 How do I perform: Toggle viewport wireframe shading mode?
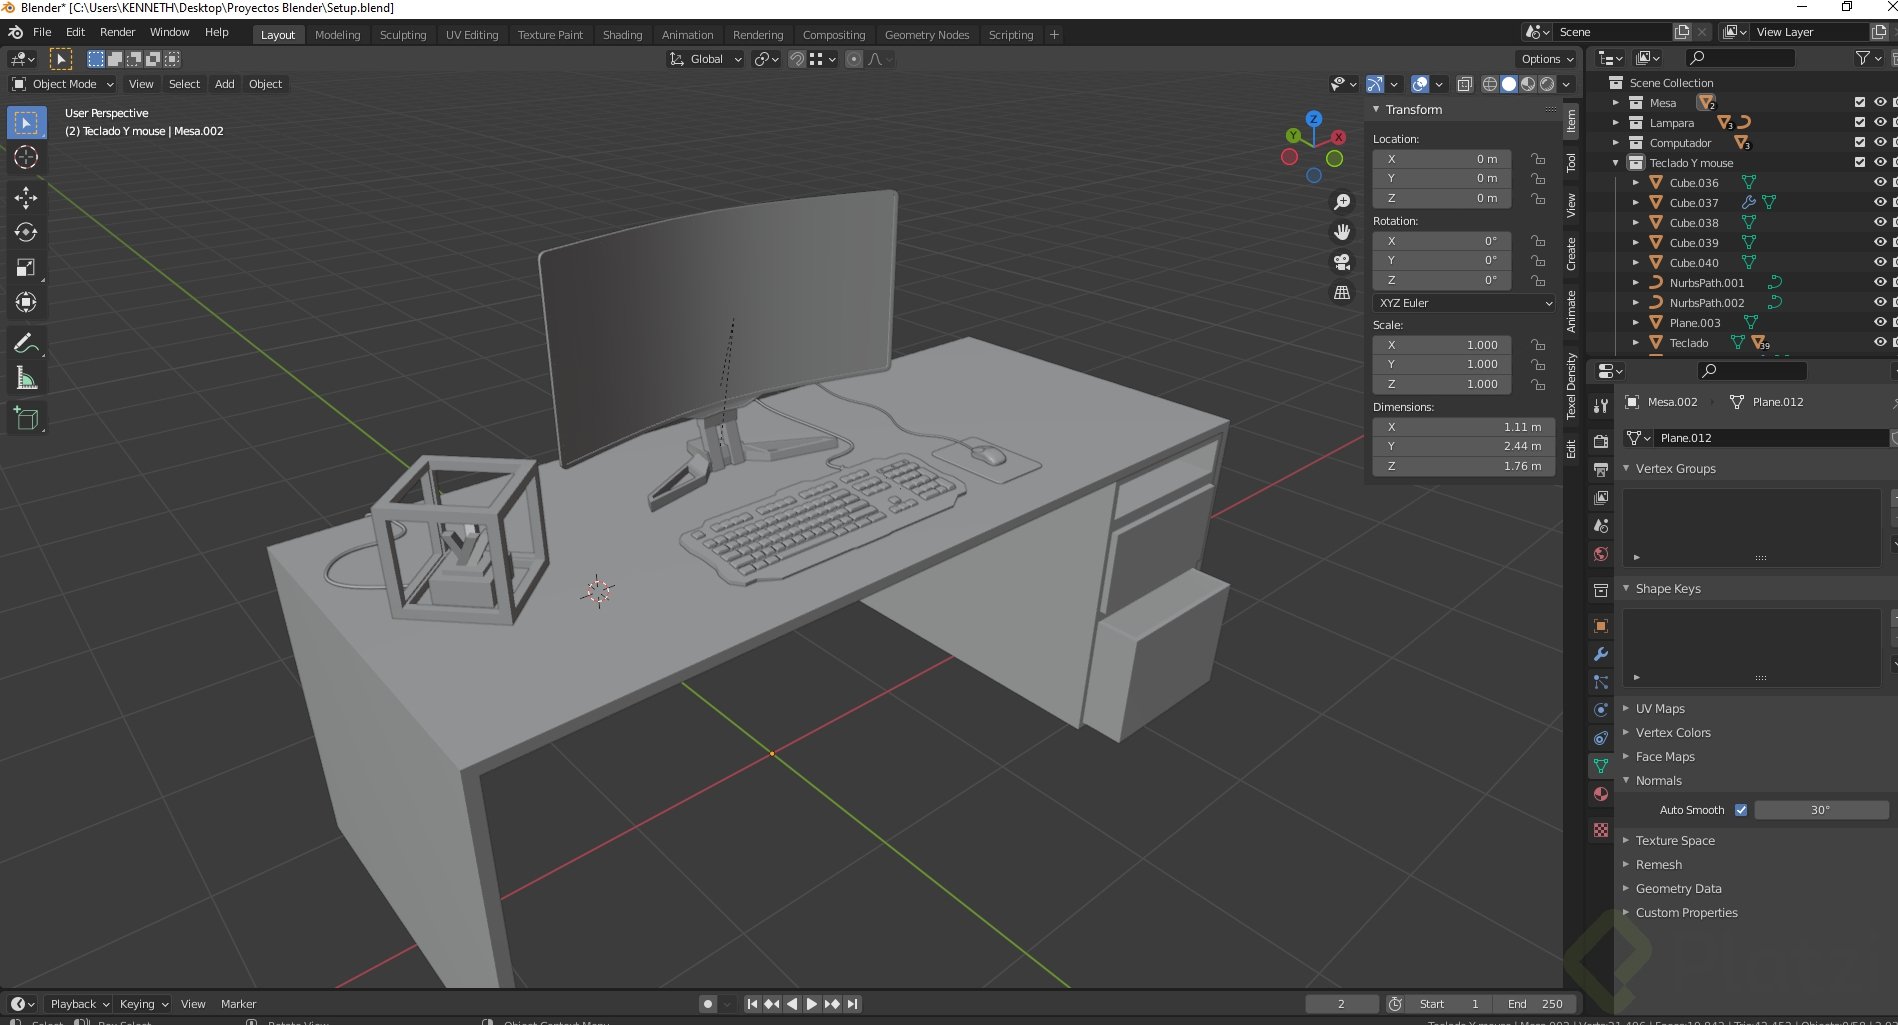point(1490,84)
